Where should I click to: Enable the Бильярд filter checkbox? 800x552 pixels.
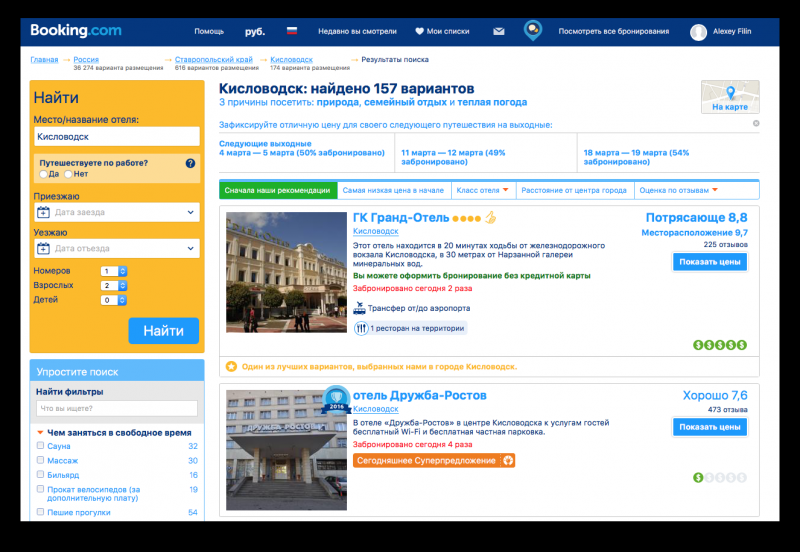point(40,474)
